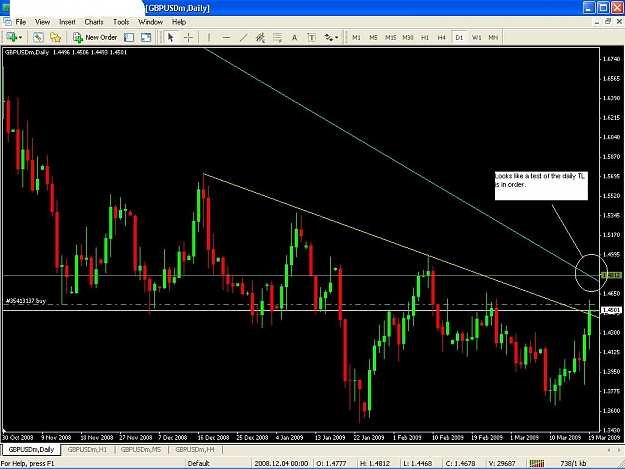Viewport: 625px width, 469px height.
Task: Click status bar close value C: 1.4678
Action: coord(460,463)
